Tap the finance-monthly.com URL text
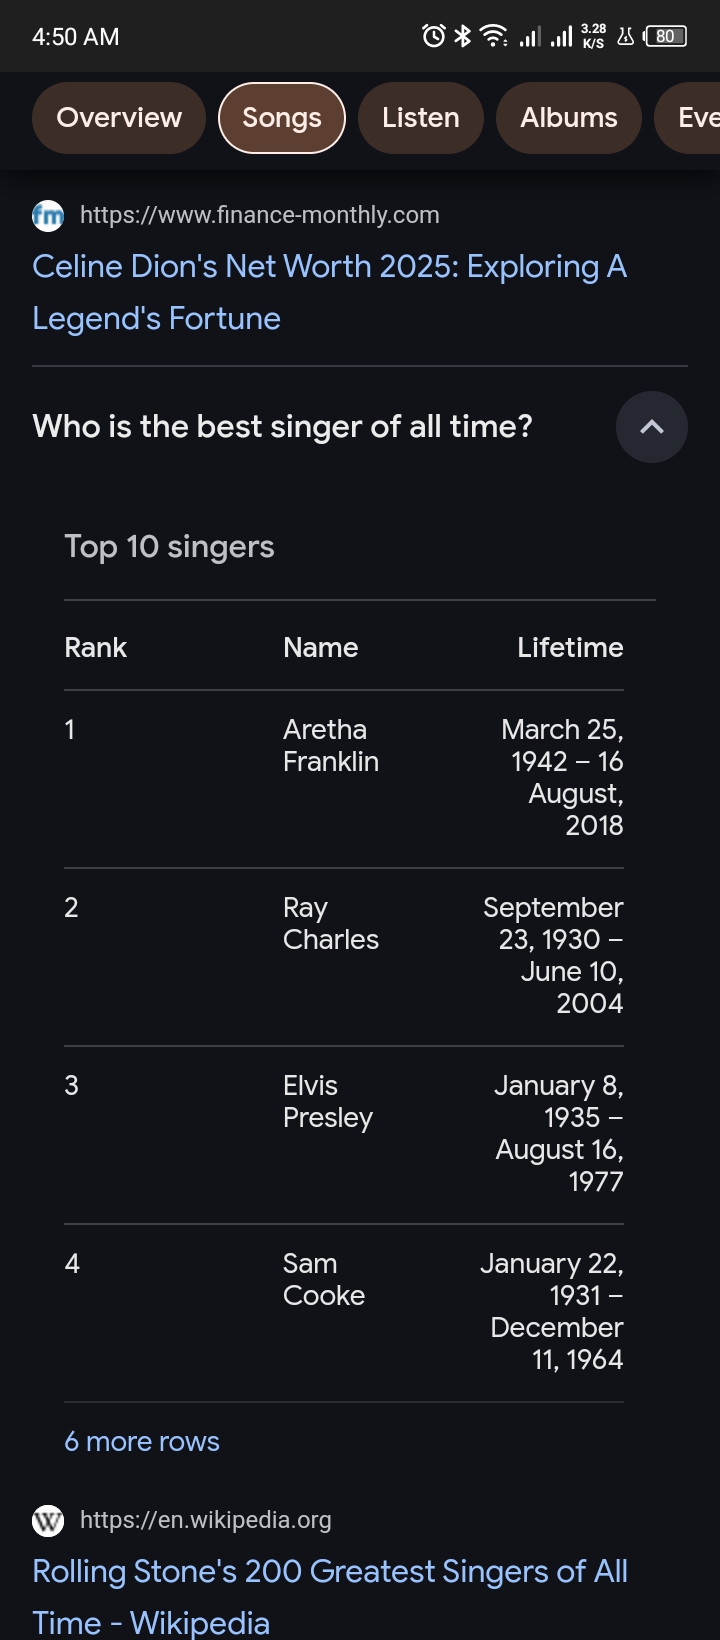720x1640 pixels. click(x=259, y=215)
